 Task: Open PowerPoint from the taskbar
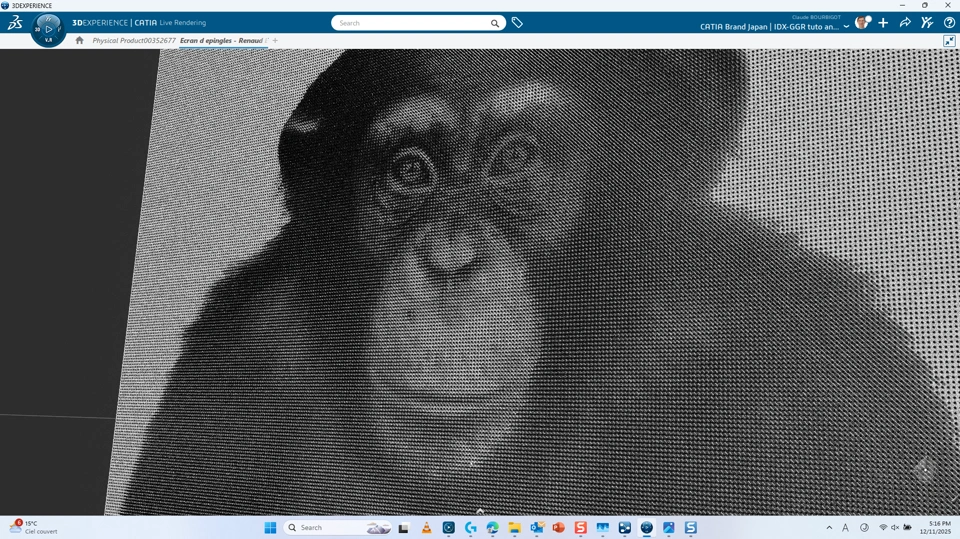558,527
